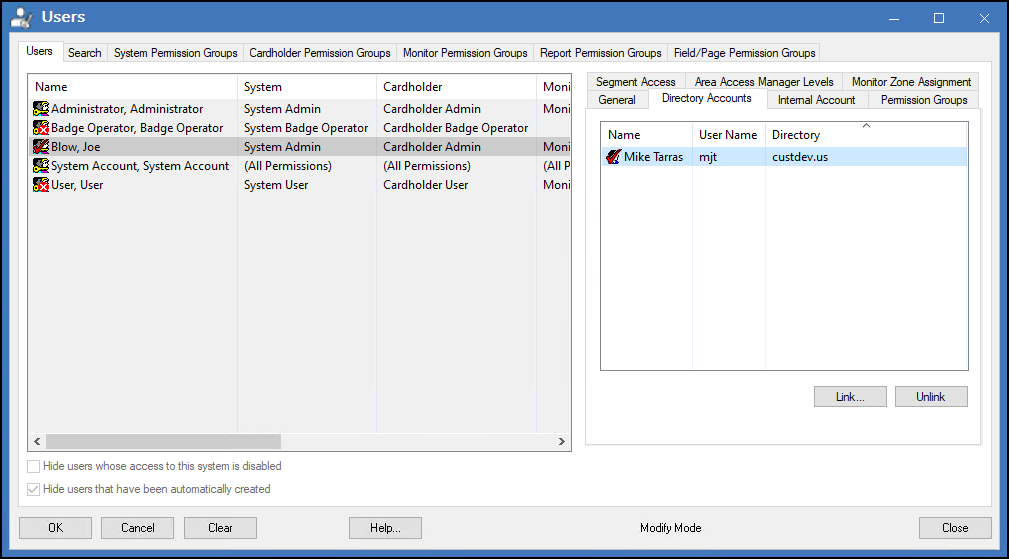Click the OK button
Image resolution: width=1009 pixels, height=559 pixels.
pos(55,528)
